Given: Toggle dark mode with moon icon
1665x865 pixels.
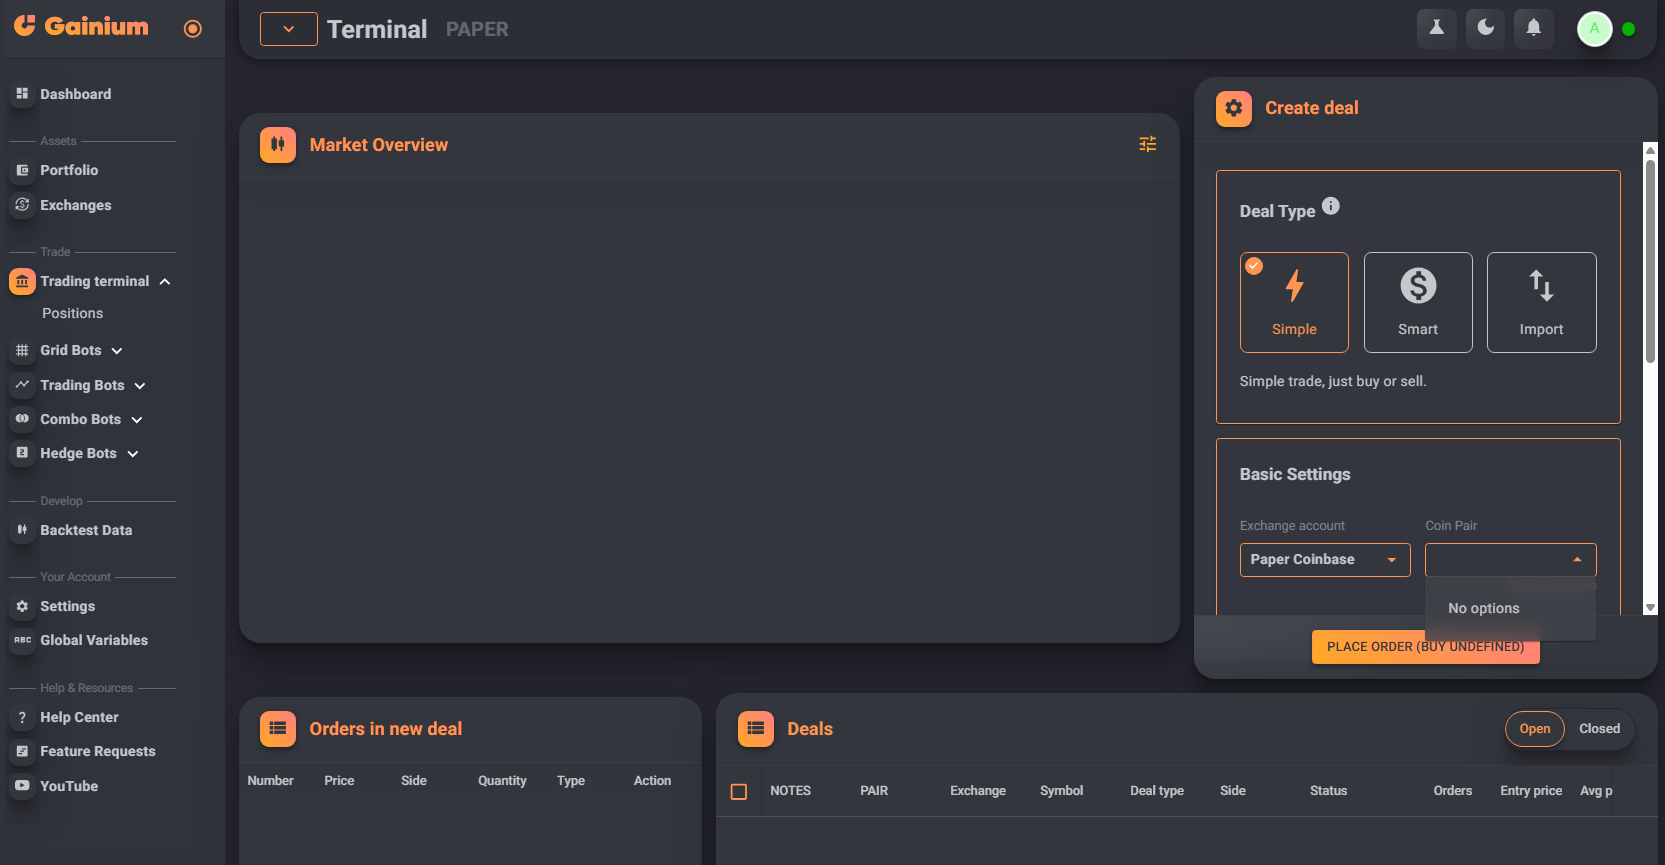Looking at the screenshot, I should pos(1485,28).
